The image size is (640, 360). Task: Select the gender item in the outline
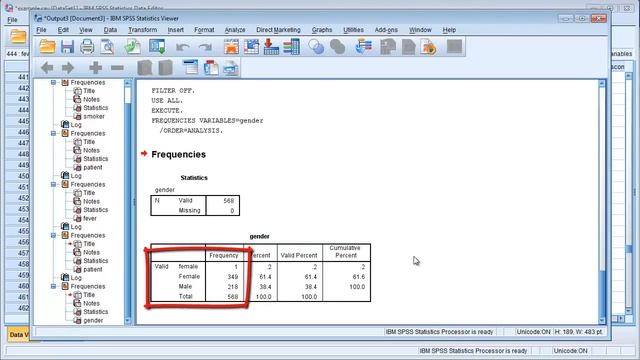pos(93,320)
